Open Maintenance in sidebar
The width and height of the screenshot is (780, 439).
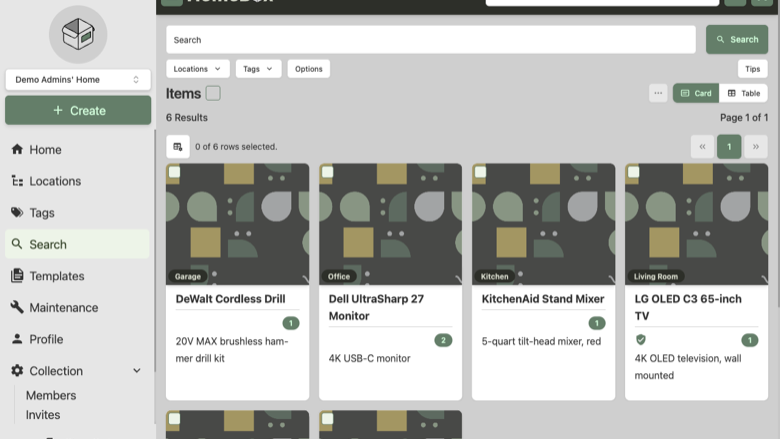click(77, 308)
